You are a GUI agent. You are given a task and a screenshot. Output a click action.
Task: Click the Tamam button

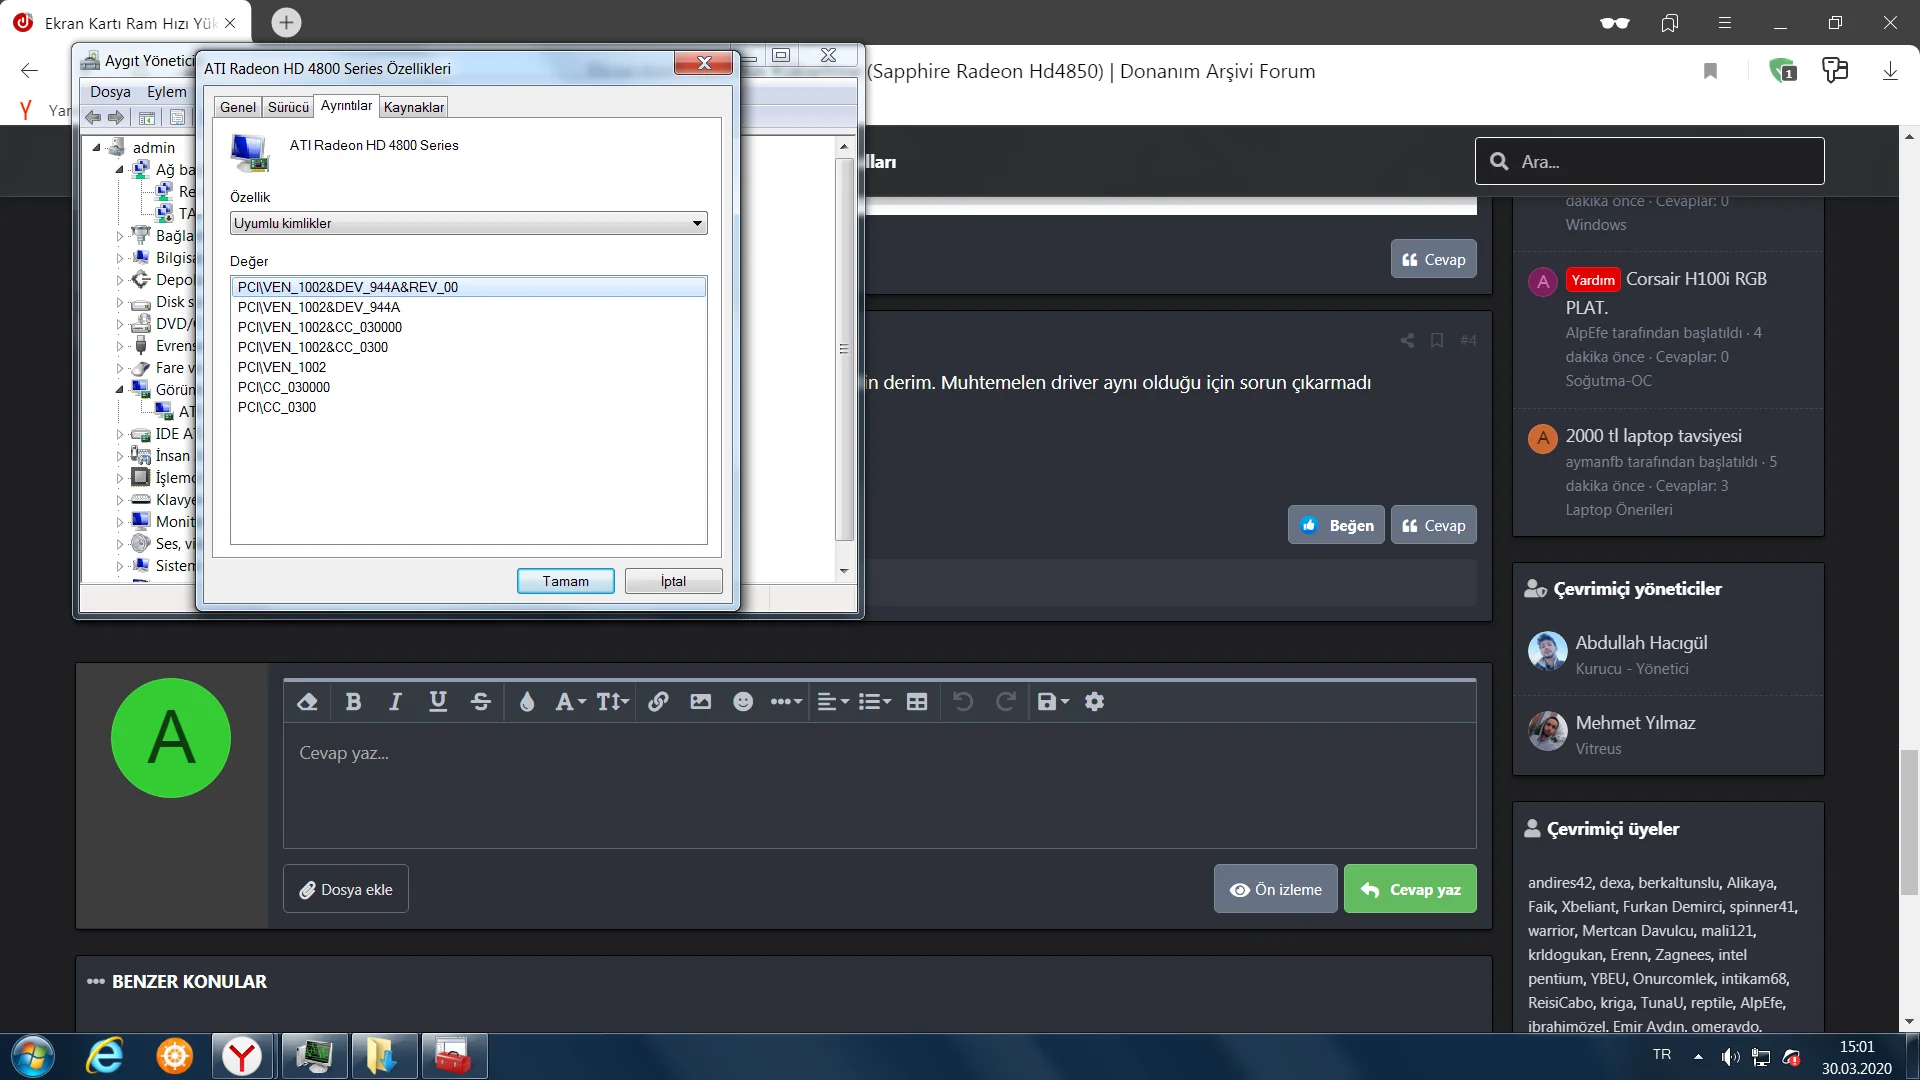565,581
